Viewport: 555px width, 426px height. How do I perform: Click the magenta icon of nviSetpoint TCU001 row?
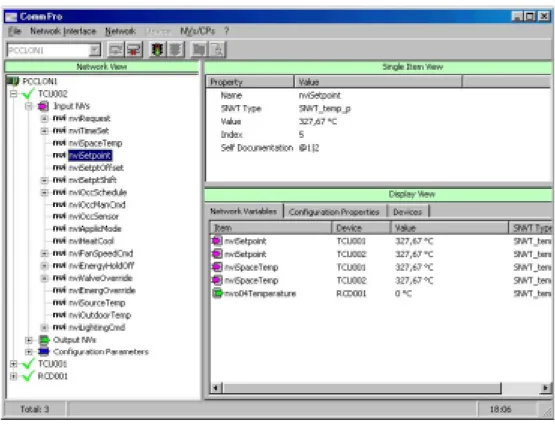point(217,241)
